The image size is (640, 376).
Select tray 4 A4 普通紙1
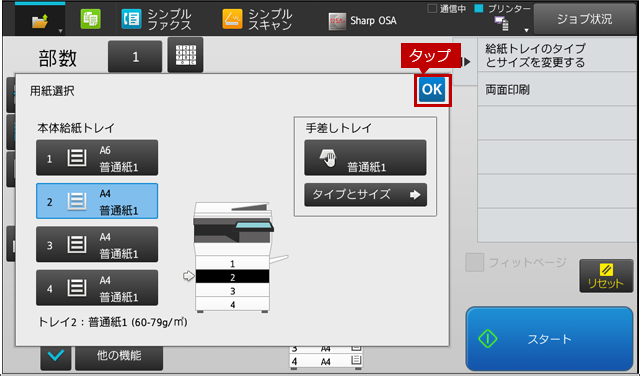(x=97, y=287)
